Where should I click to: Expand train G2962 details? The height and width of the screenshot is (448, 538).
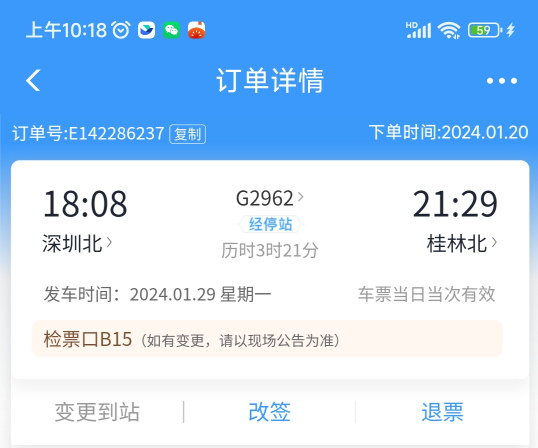pyautogui.click(x=270, y=198)
